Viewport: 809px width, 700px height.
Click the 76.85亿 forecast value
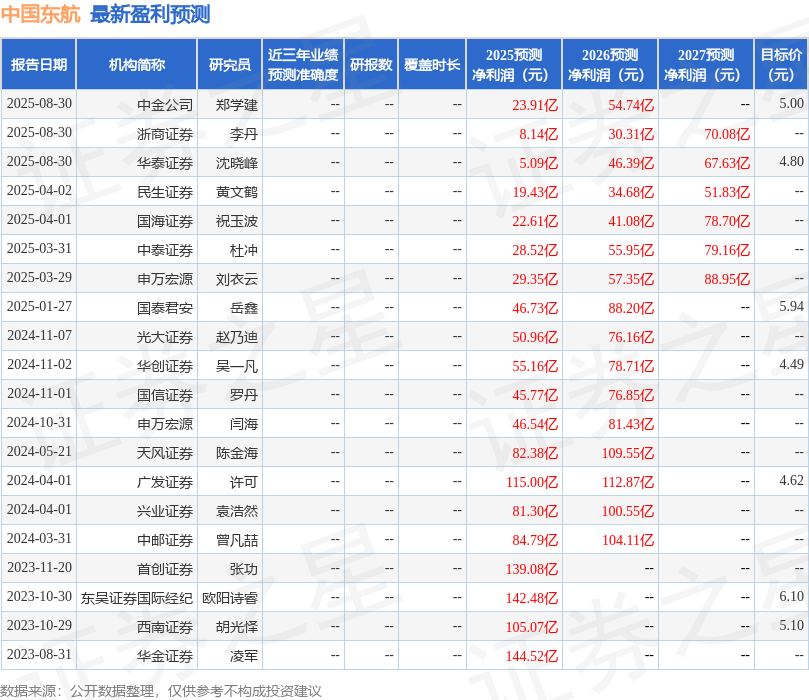click(631, 395)
